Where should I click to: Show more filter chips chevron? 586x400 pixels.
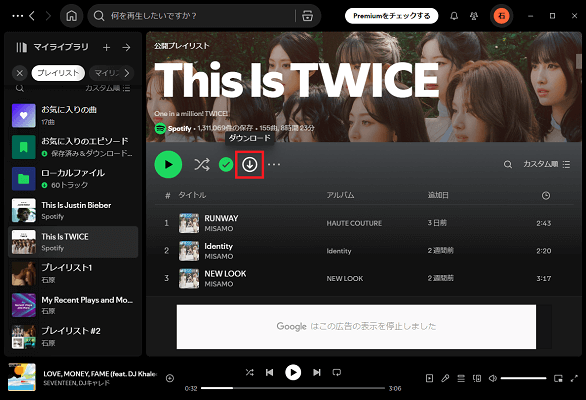click(x=127, y=73)
